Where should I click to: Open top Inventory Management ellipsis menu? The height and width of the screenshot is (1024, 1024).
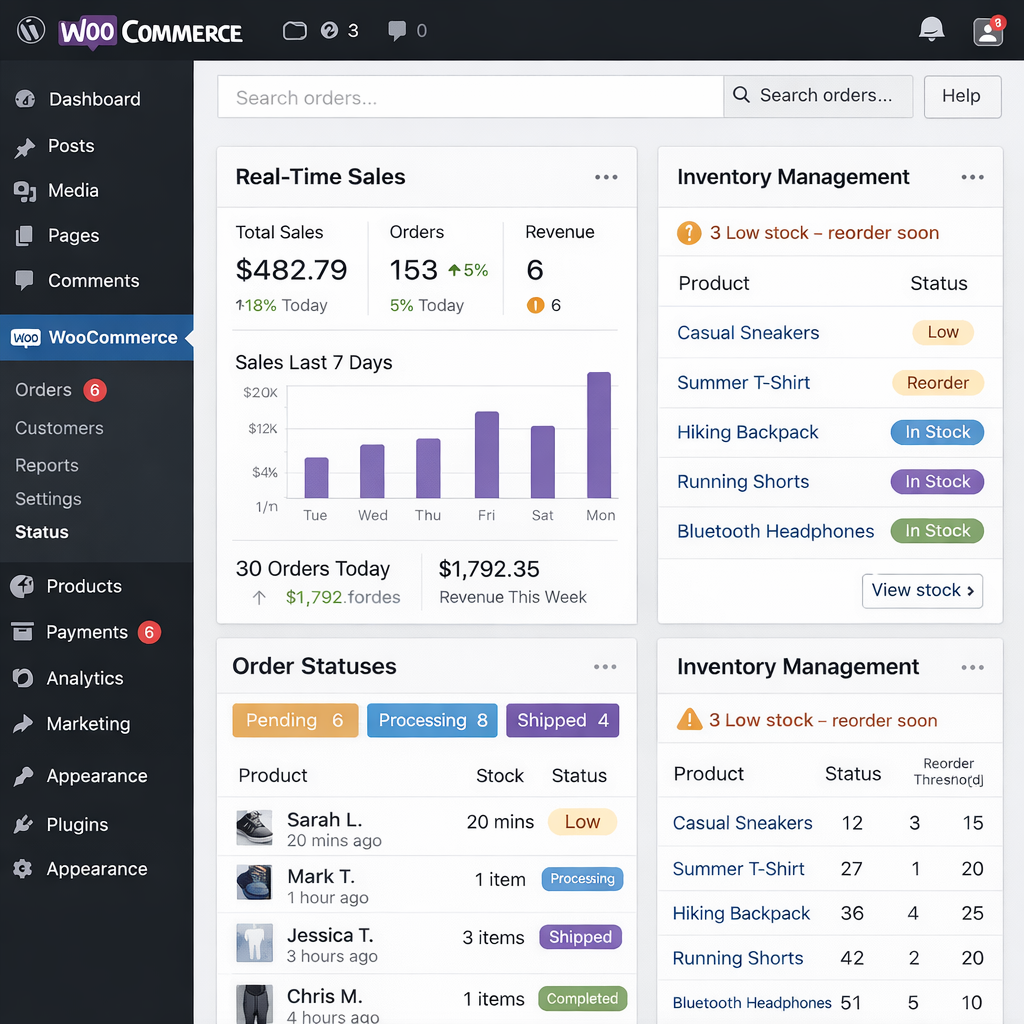972,177
